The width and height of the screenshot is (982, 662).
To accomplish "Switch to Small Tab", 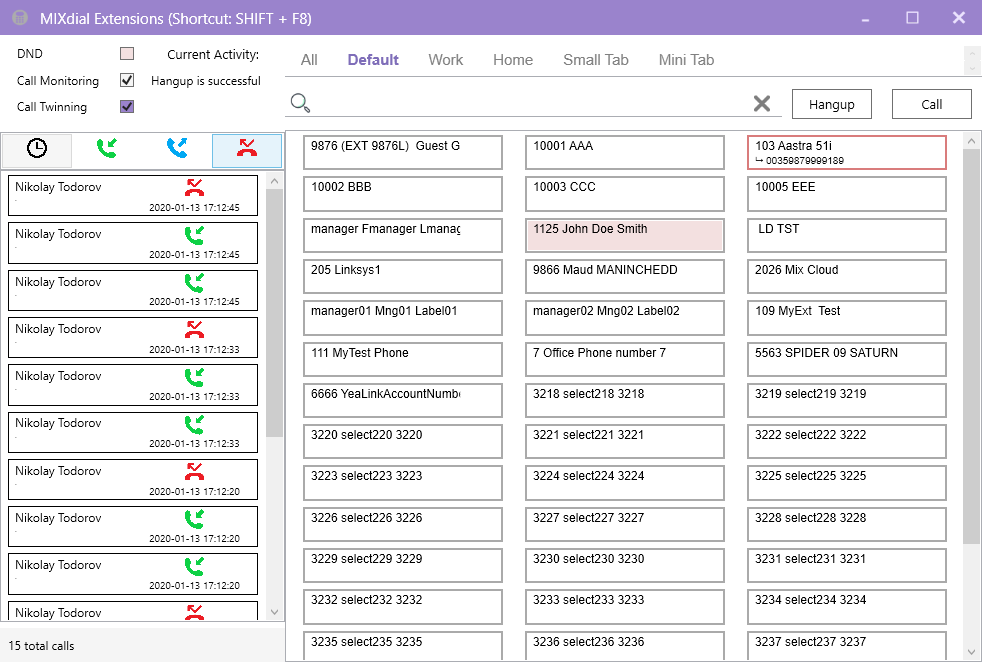I will (596, 60).
